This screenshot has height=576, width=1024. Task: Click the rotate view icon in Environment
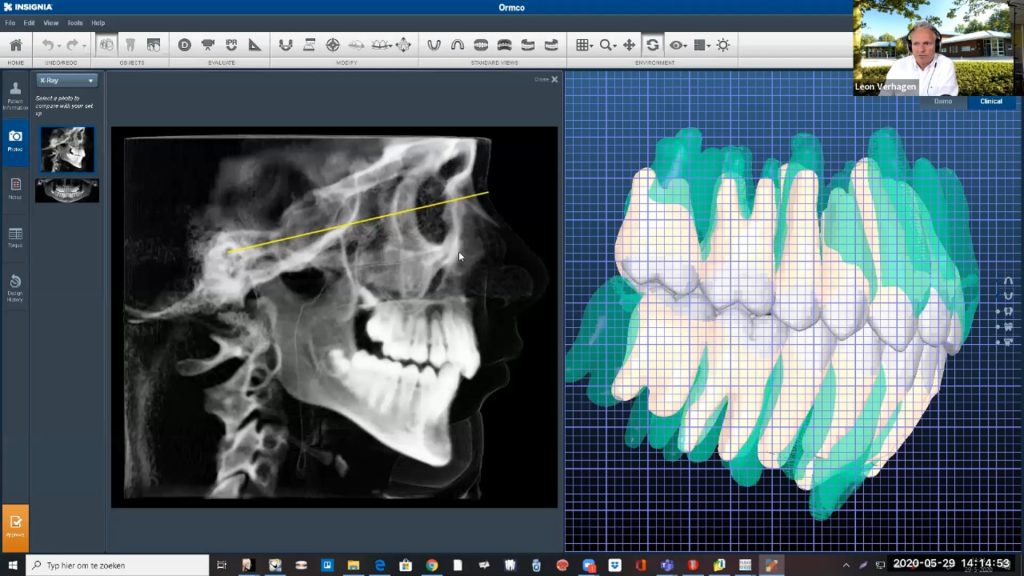pyautogui.click(x=652, y=45)
